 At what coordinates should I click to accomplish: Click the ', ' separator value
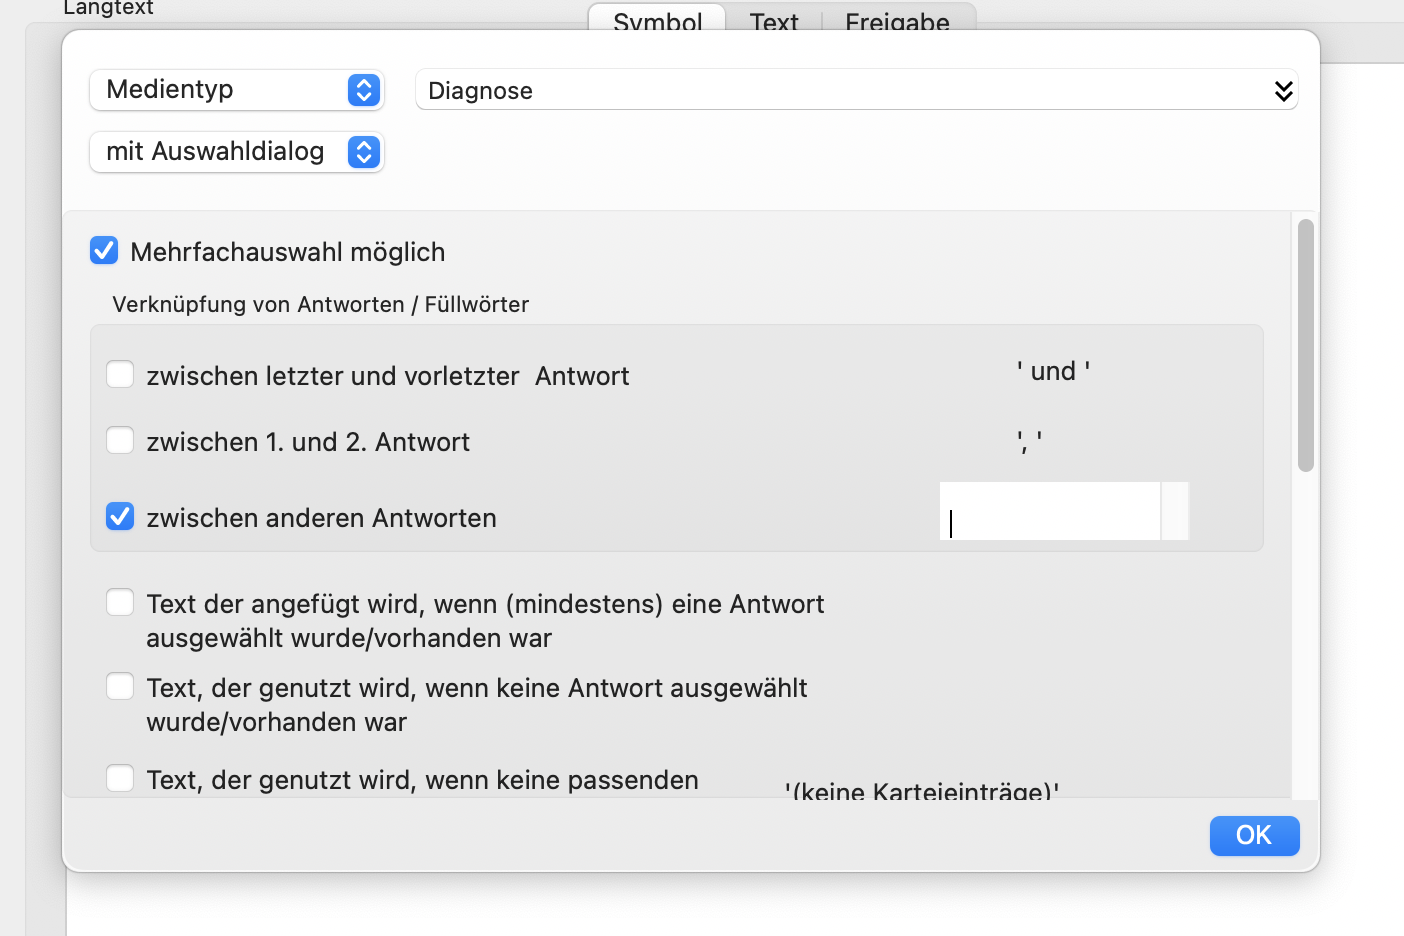pyautogui.click(x=1029, y=439)
